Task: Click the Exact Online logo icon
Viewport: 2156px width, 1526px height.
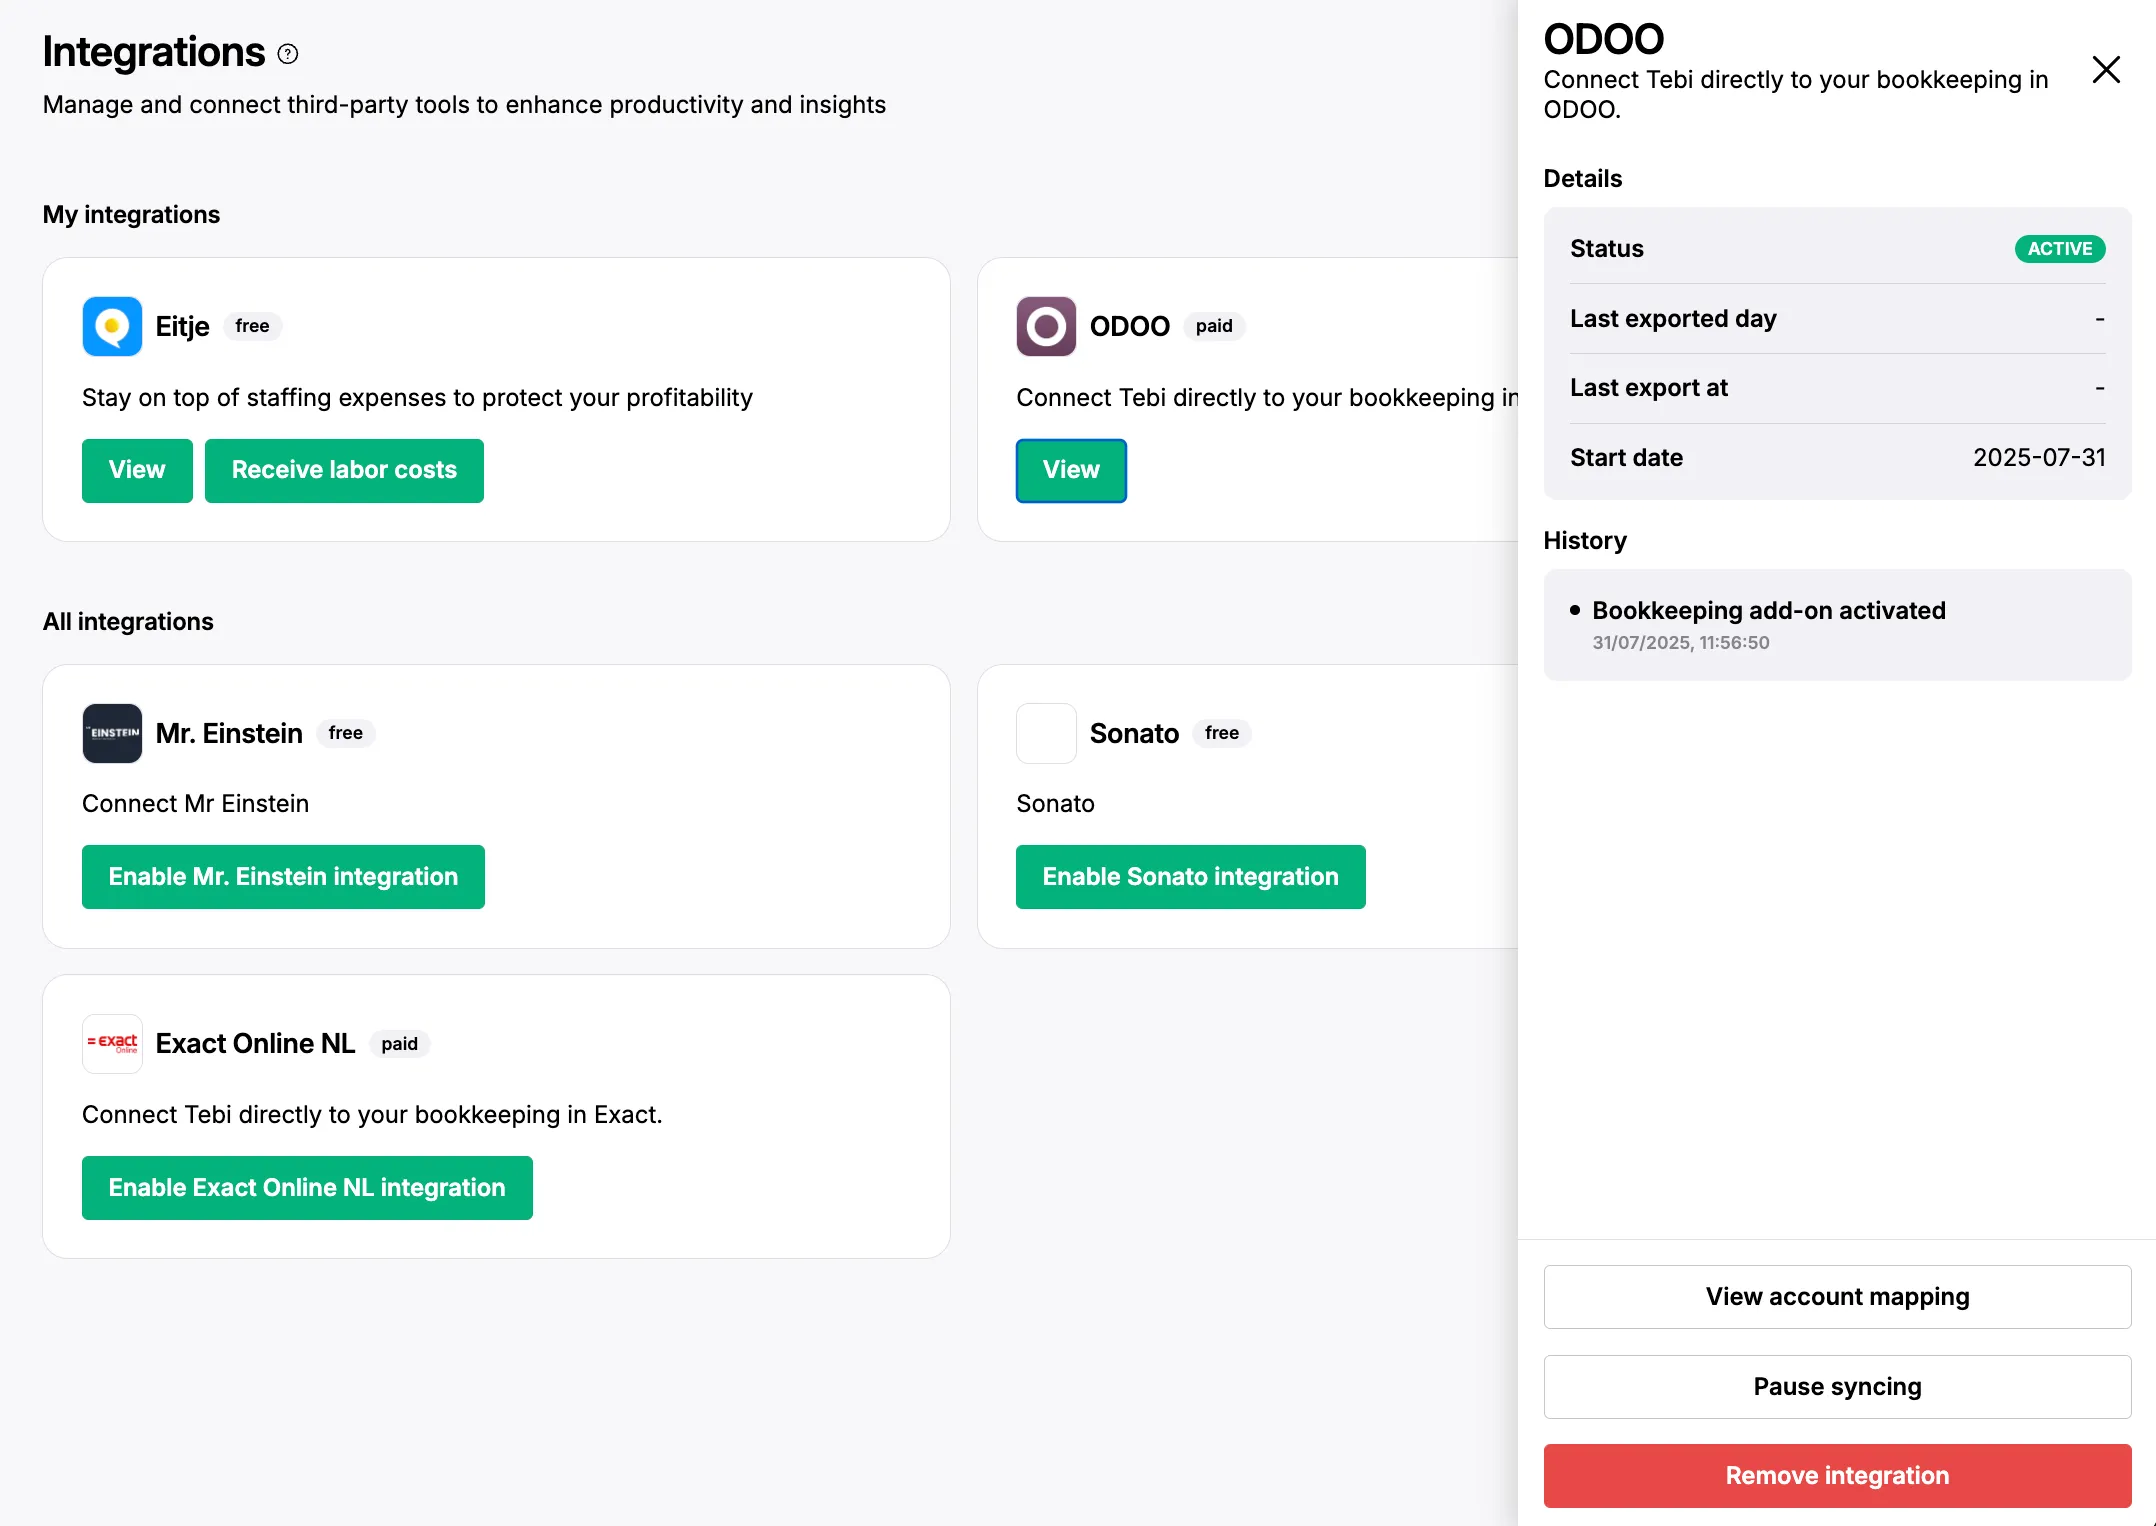Action: (112, 1044)
